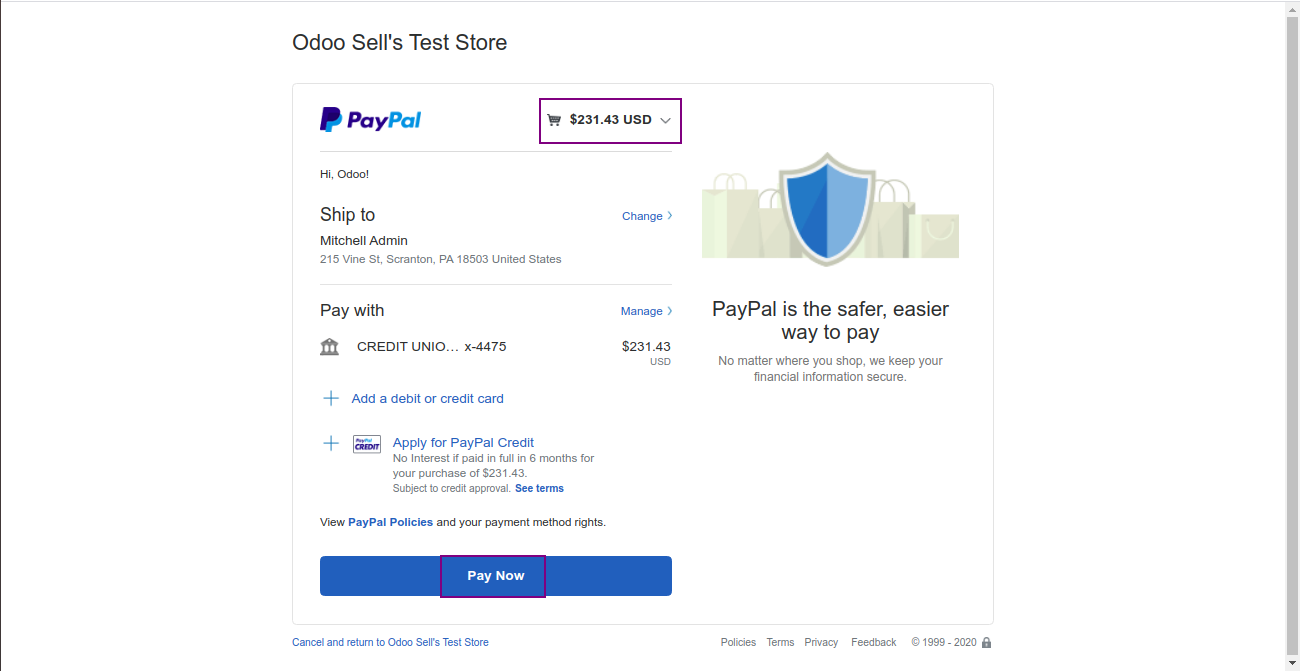Click the chevron next to Manage
Image resolution: width=1300 pixels, height=671 pixels.
tap(670, 311)
